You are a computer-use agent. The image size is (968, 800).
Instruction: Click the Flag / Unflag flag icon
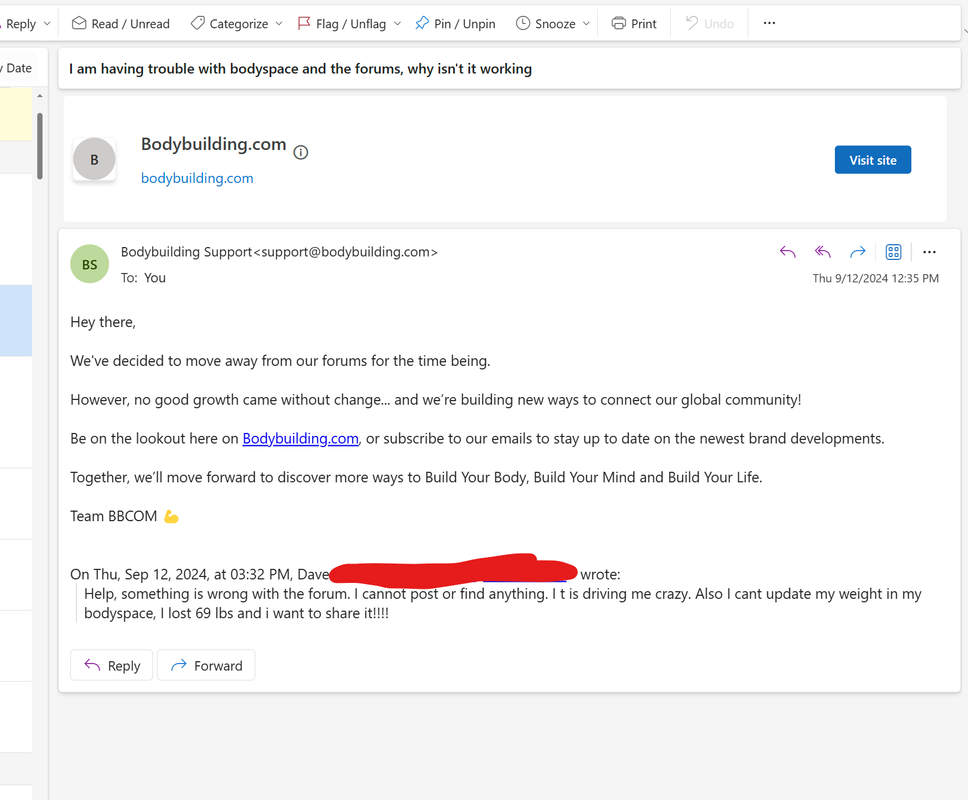(x=304, y=23)
